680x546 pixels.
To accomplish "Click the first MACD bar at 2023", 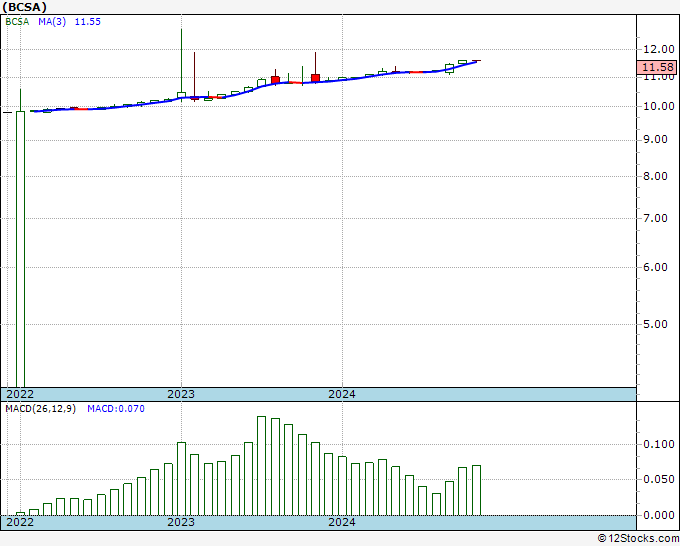I will point(182,478).
